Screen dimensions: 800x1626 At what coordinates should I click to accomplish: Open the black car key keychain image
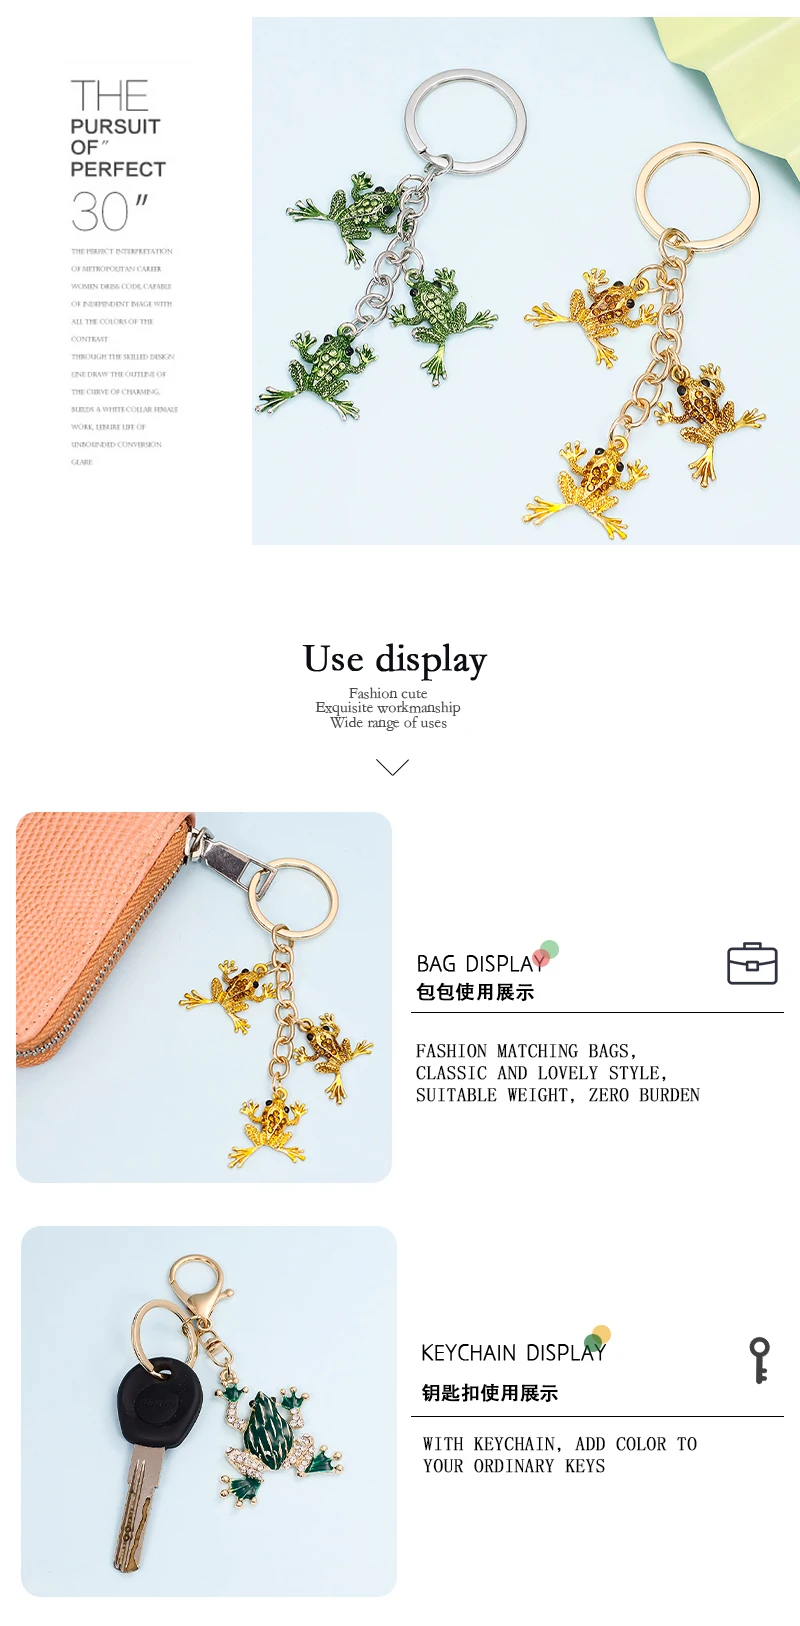click(209, 1411)
